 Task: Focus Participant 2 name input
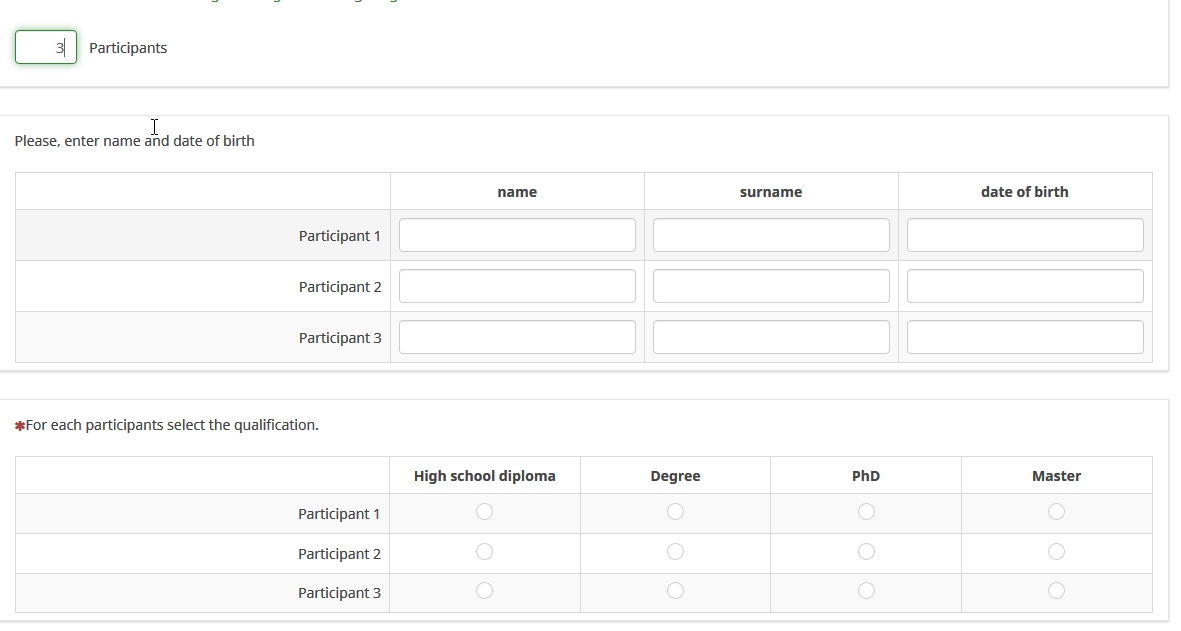click(517, 286)
